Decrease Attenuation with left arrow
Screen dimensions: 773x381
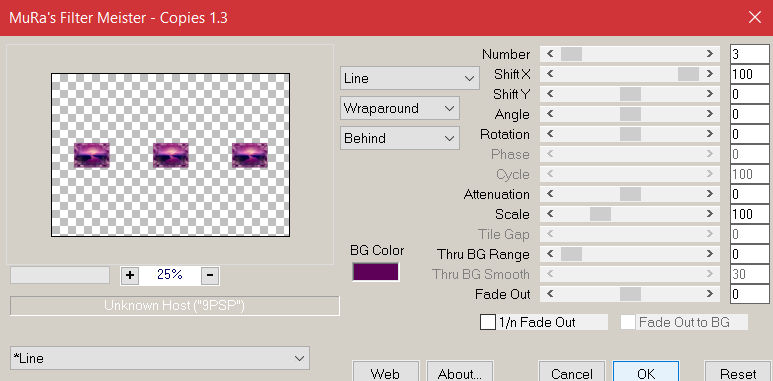tap(550, 194)
